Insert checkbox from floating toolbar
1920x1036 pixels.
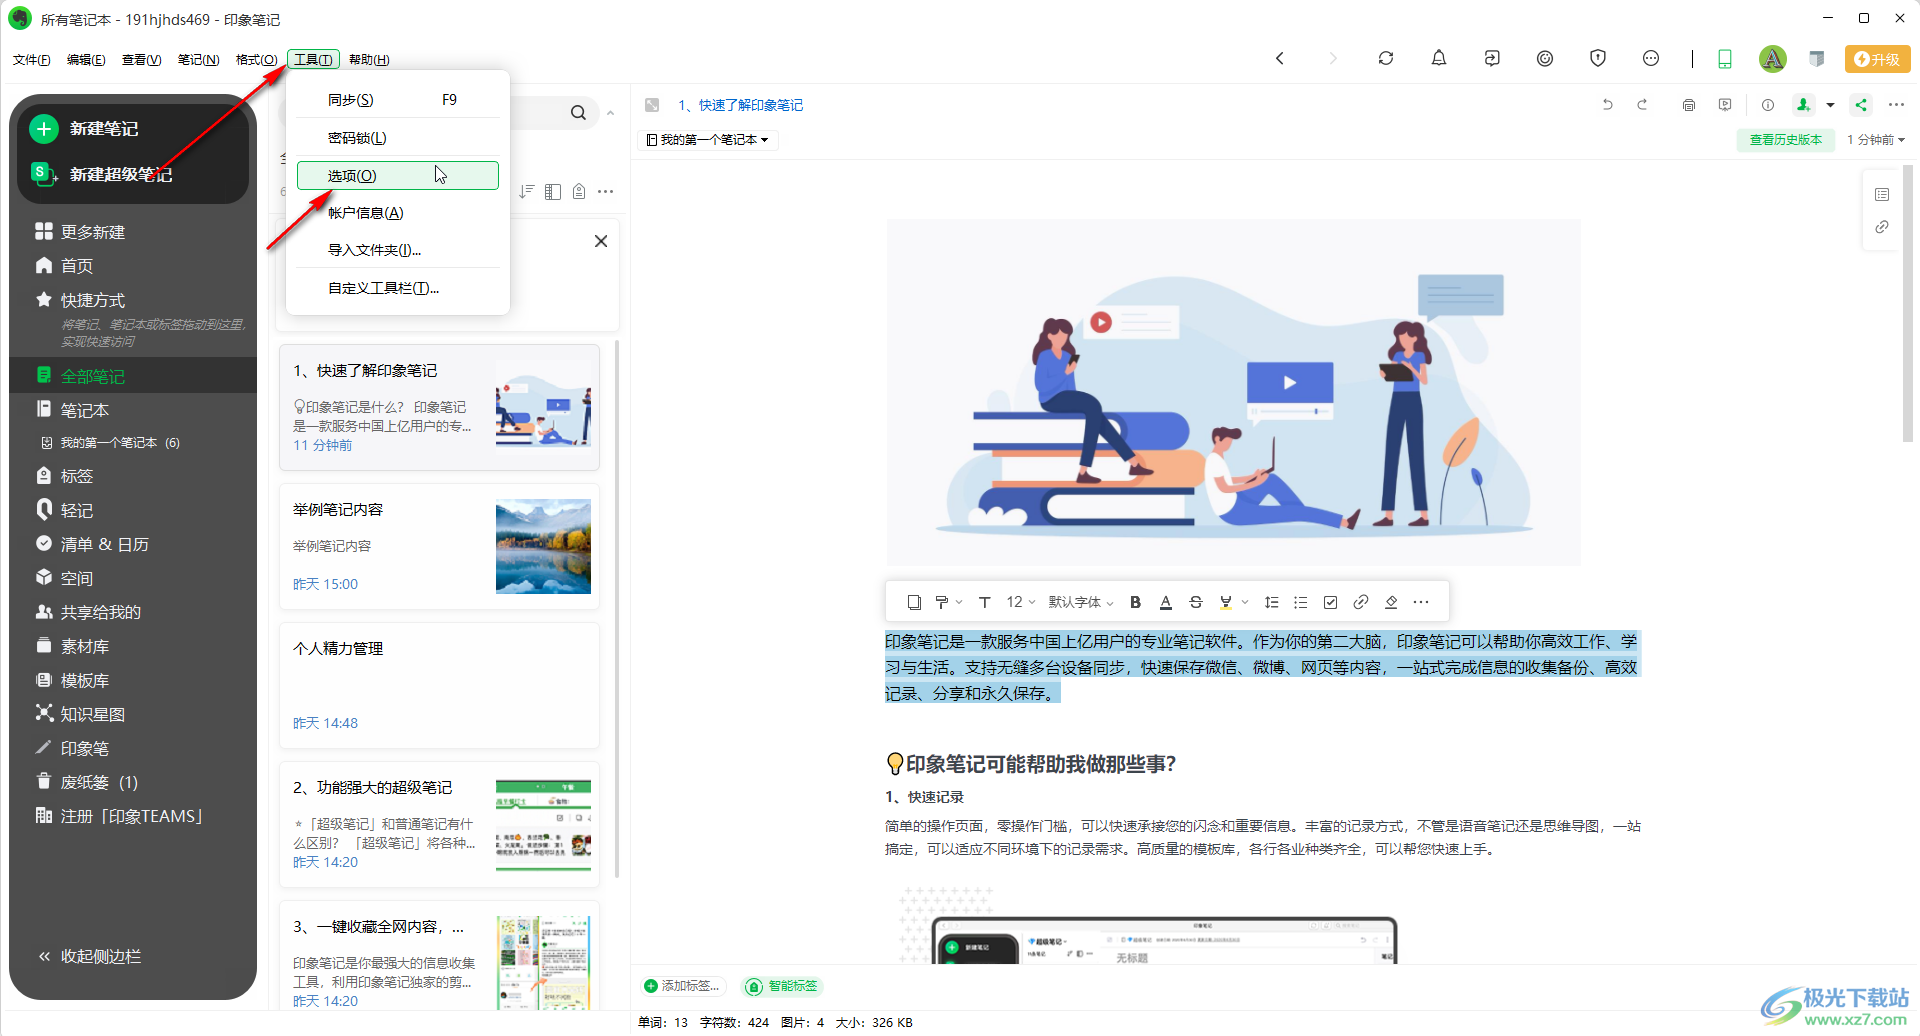pos(1330,602)
